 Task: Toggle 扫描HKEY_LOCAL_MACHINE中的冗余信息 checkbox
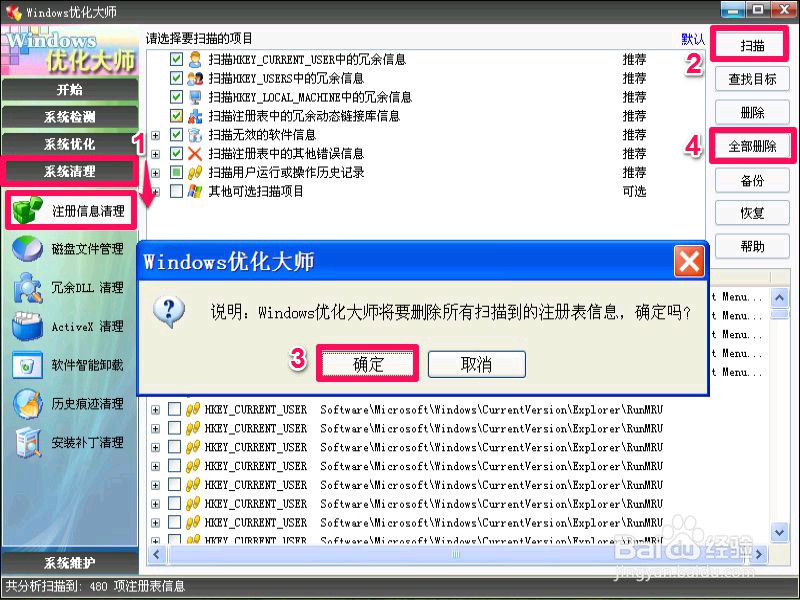[x=176, y=97]
